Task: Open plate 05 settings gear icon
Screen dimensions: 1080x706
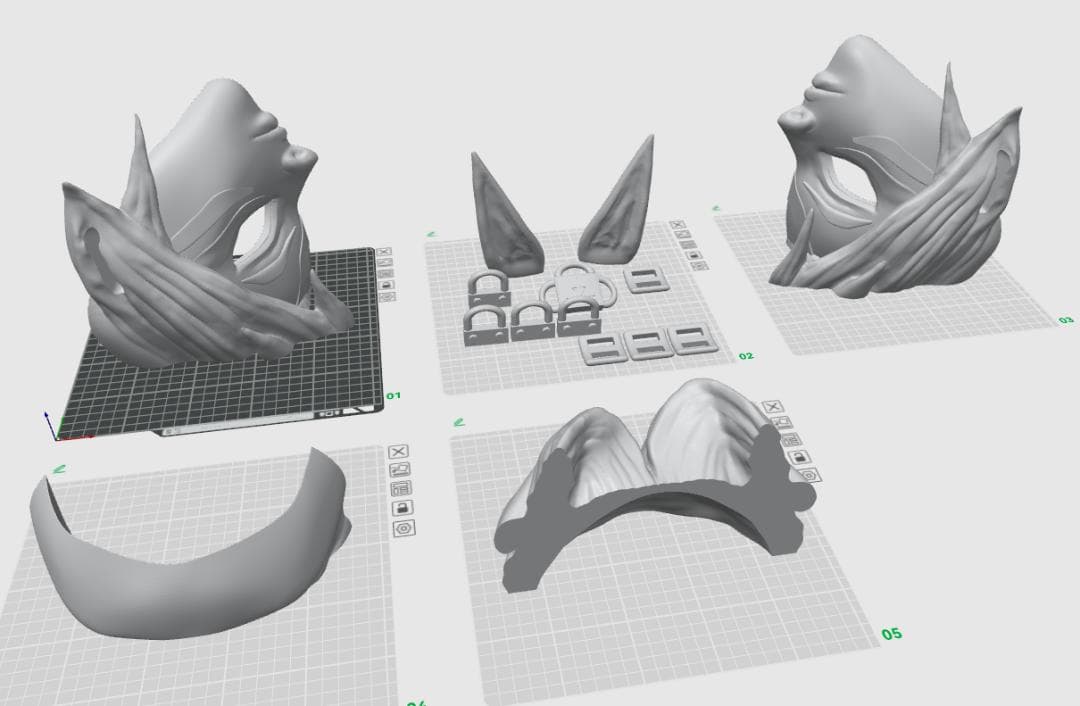Action: coord(807,475)
